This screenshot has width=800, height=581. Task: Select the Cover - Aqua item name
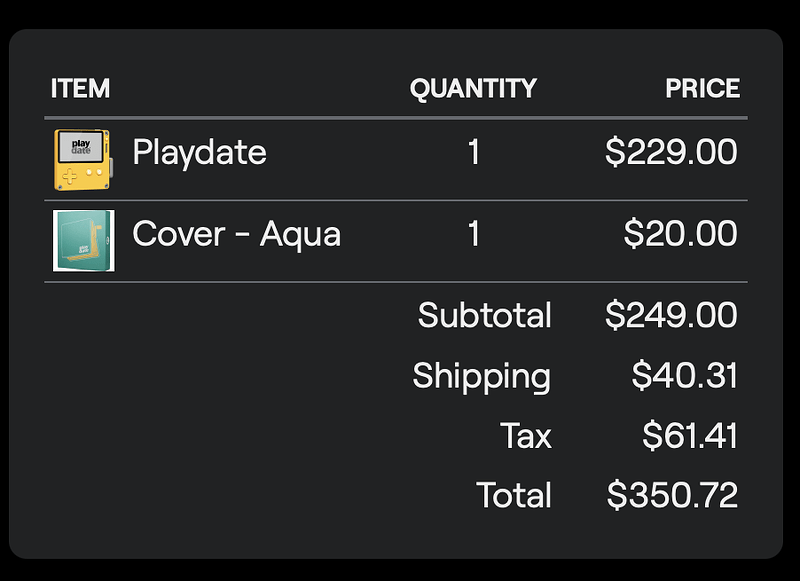point(236,234)
